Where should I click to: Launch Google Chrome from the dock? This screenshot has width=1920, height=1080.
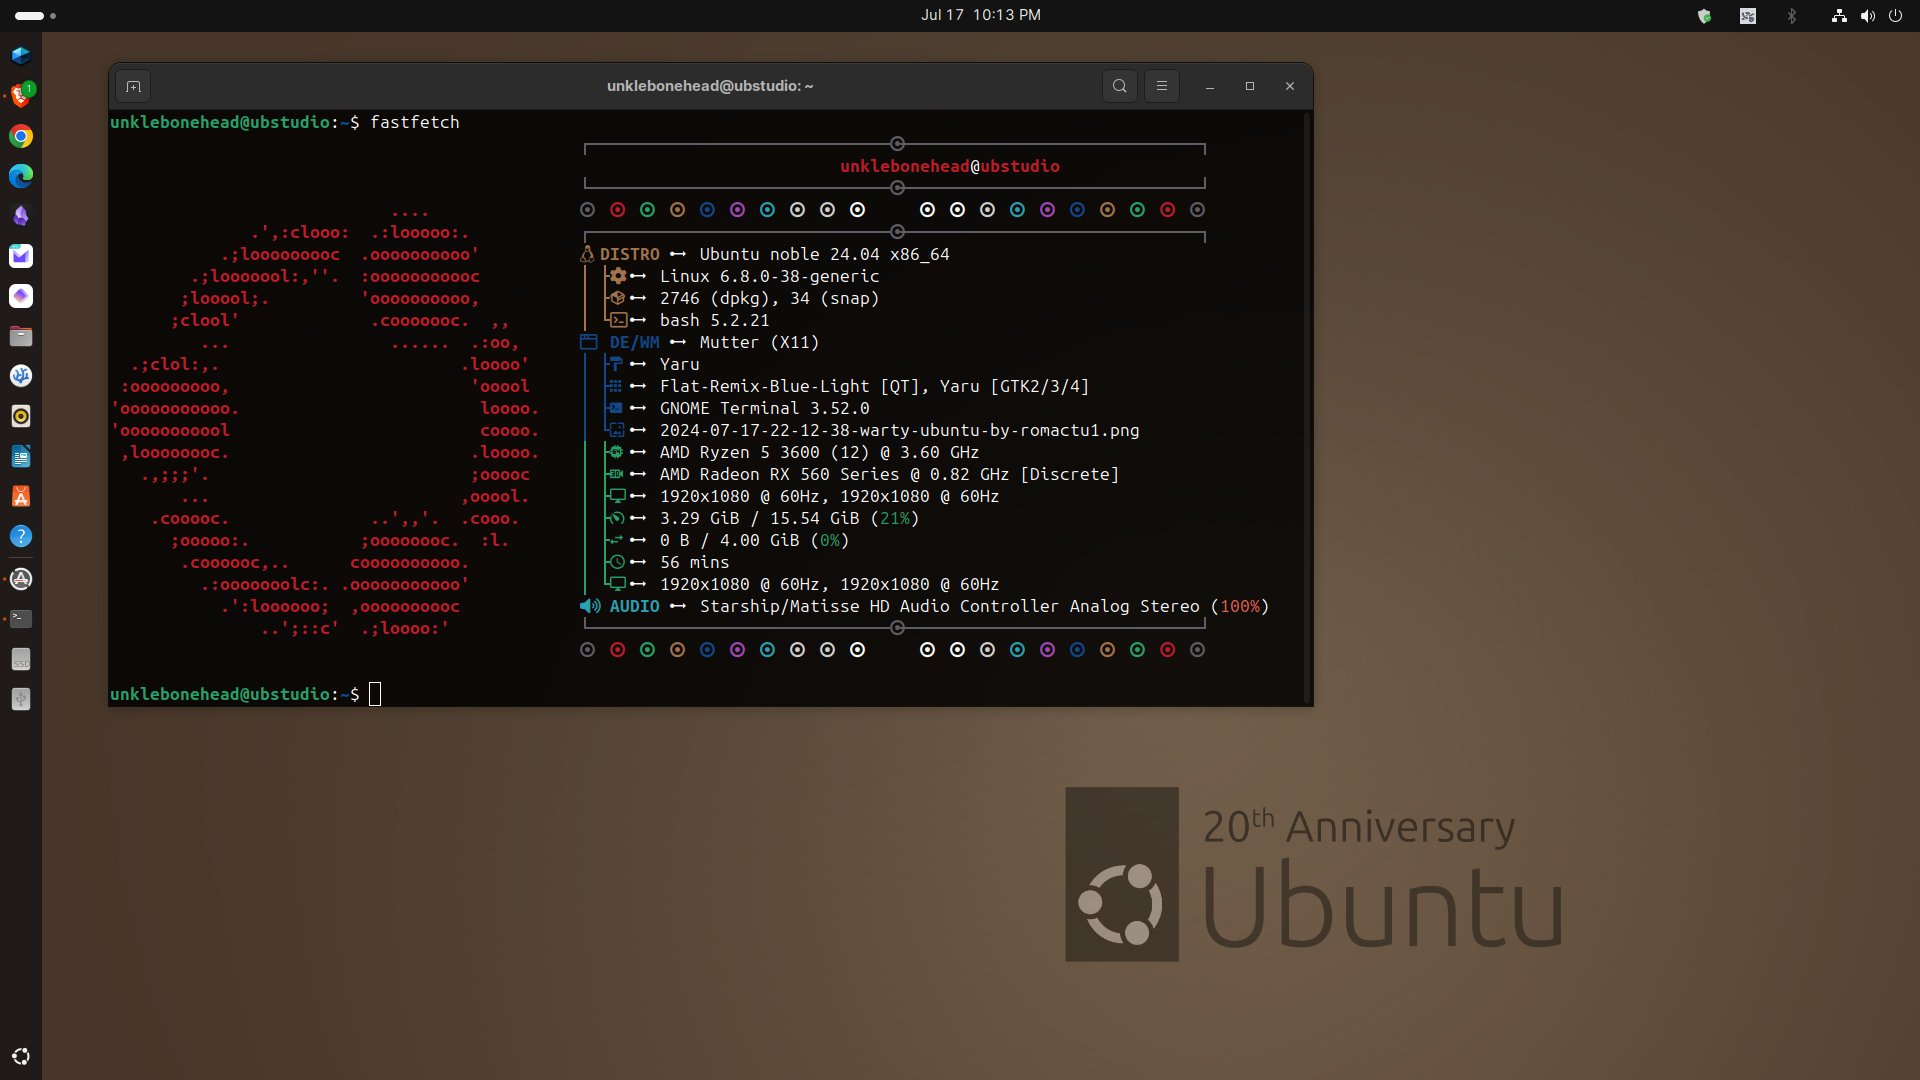(21, 136)
